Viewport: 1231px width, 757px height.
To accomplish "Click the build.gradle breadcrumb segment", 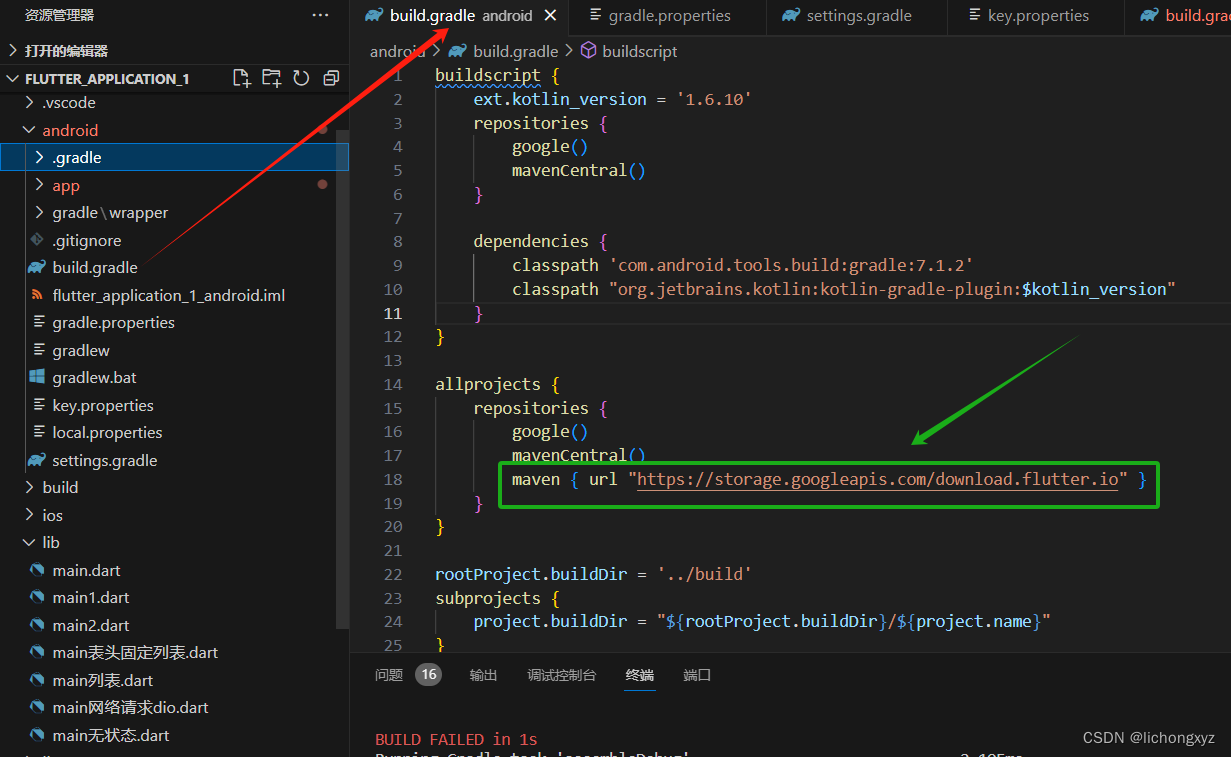I will pyautogui.click(x=515, y=51).
